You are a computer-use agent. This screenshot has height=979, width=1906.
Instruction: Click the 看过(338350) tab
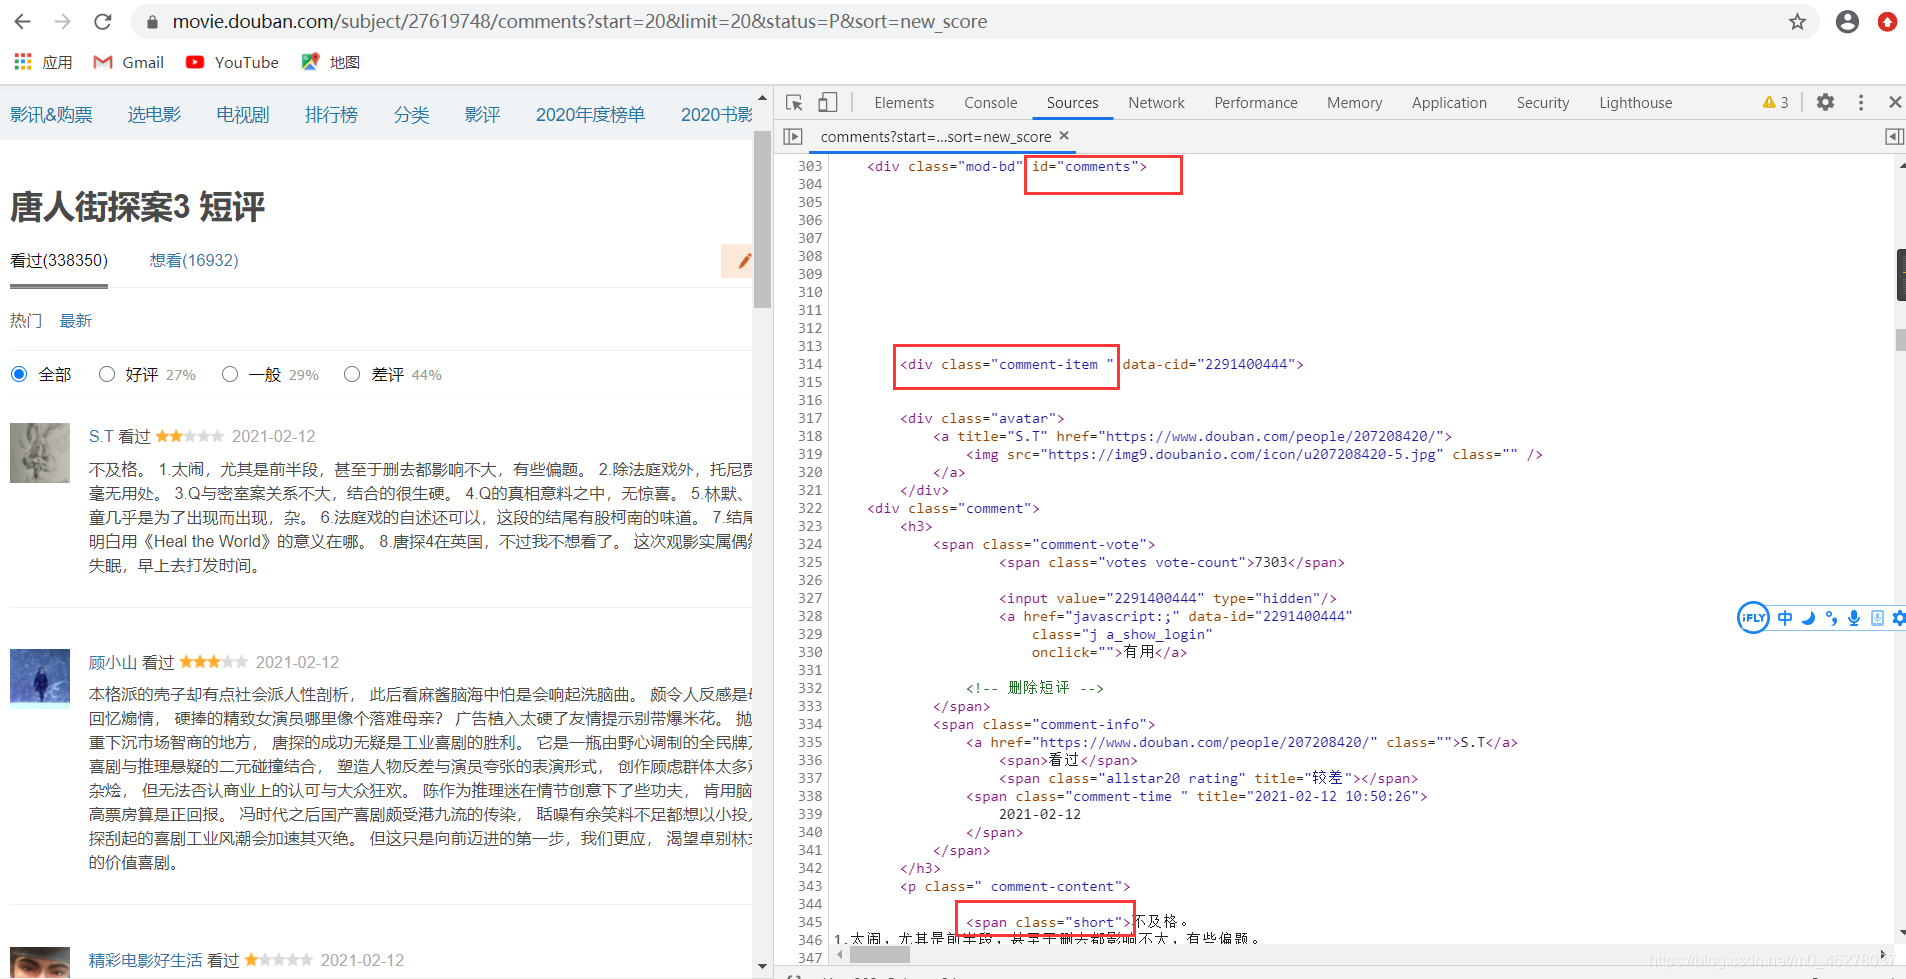coord(59,260)
